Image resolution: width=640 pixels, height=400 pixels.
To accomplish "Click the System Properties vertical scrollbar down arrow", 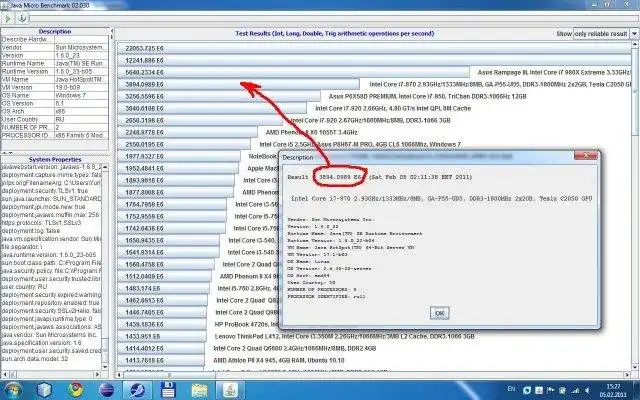I will (x=105, y=367).
